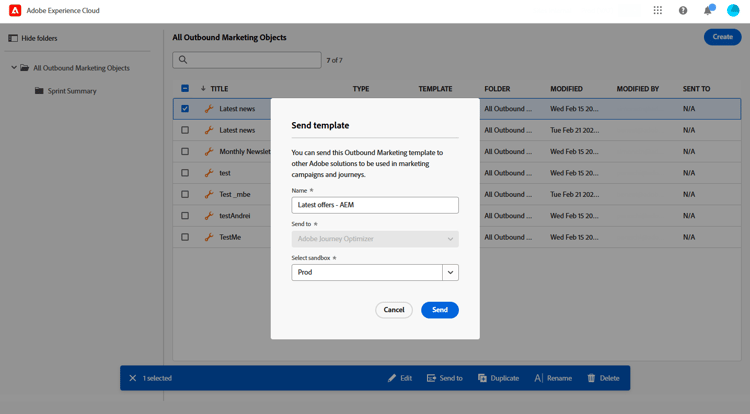Click the Name input field
The image size is (750, 414).
tap(375, 205)
